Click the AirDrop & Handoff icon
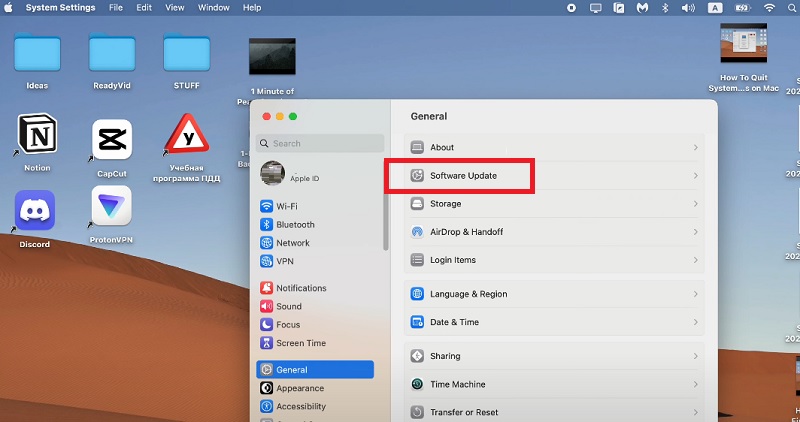The width and height of the screenshot is (800, 422). point(417,232)
